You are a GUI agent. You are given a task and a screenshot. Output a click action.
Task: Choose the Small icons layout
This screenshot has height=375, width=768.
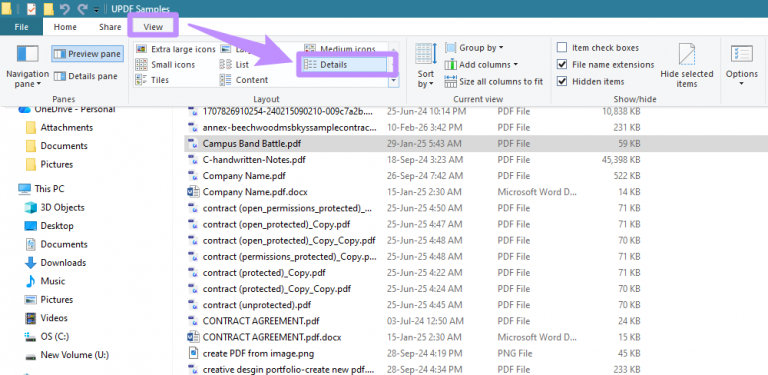click(165, 65)
